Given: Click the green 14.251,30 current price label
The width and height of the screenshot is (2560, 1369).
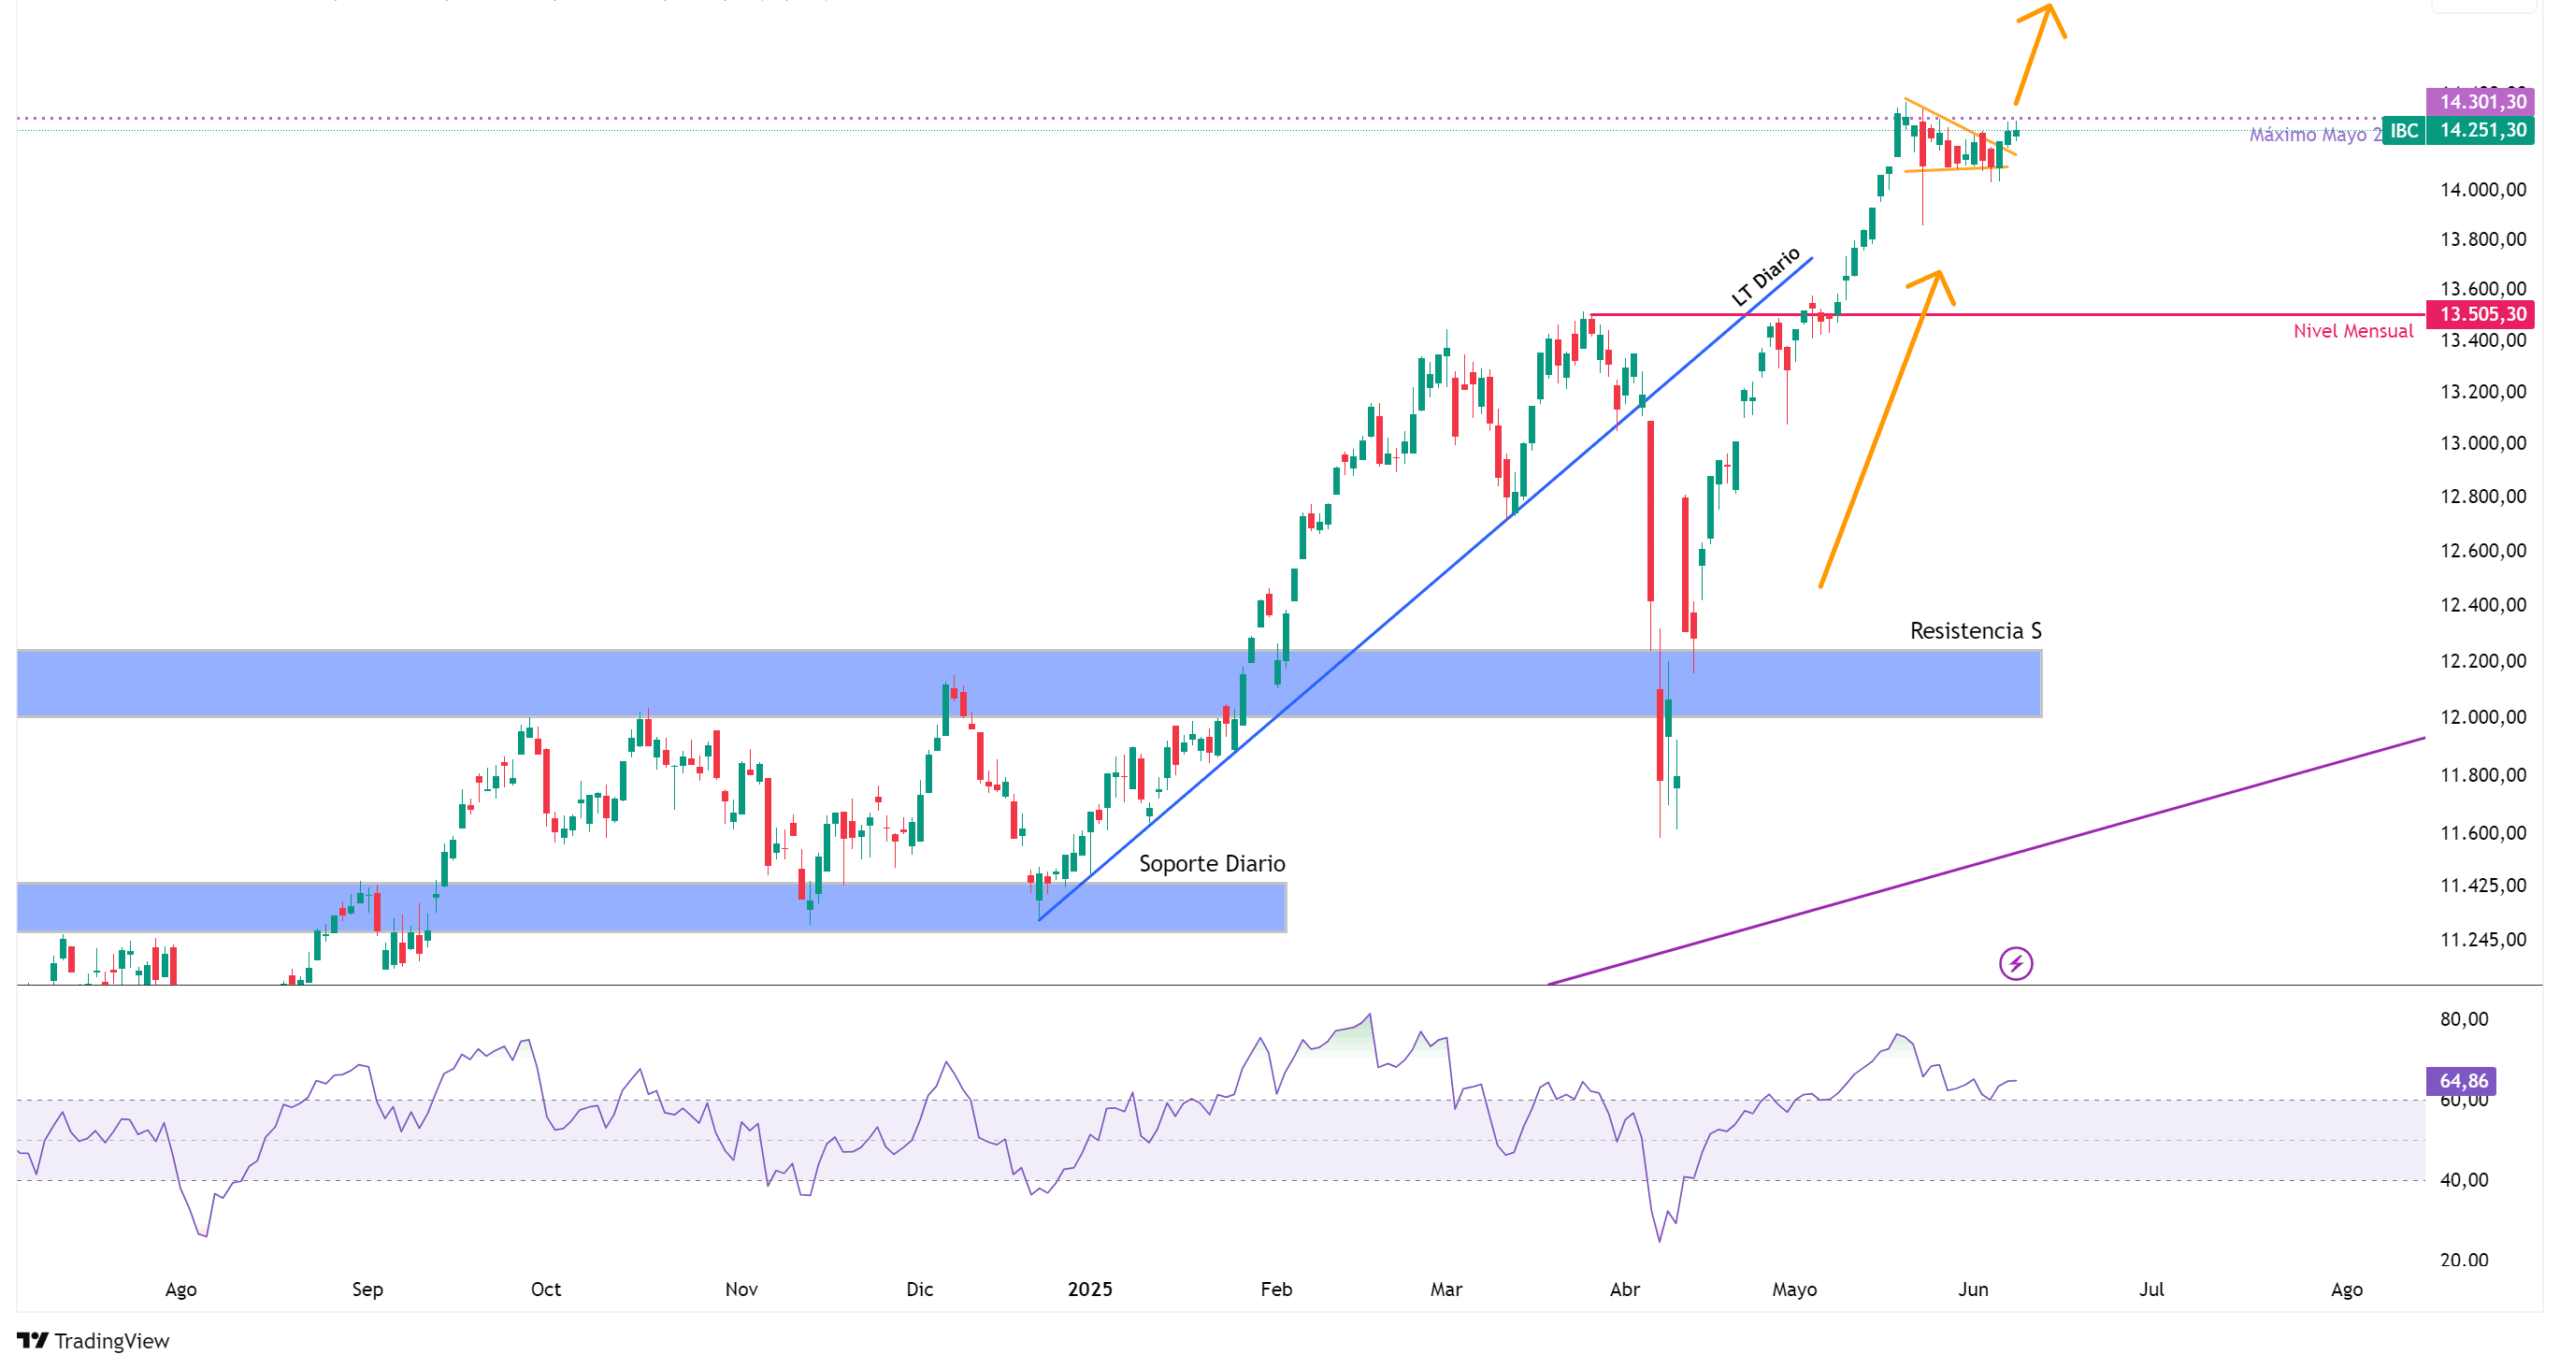Looking at the screenshot, I should 2480,131.
